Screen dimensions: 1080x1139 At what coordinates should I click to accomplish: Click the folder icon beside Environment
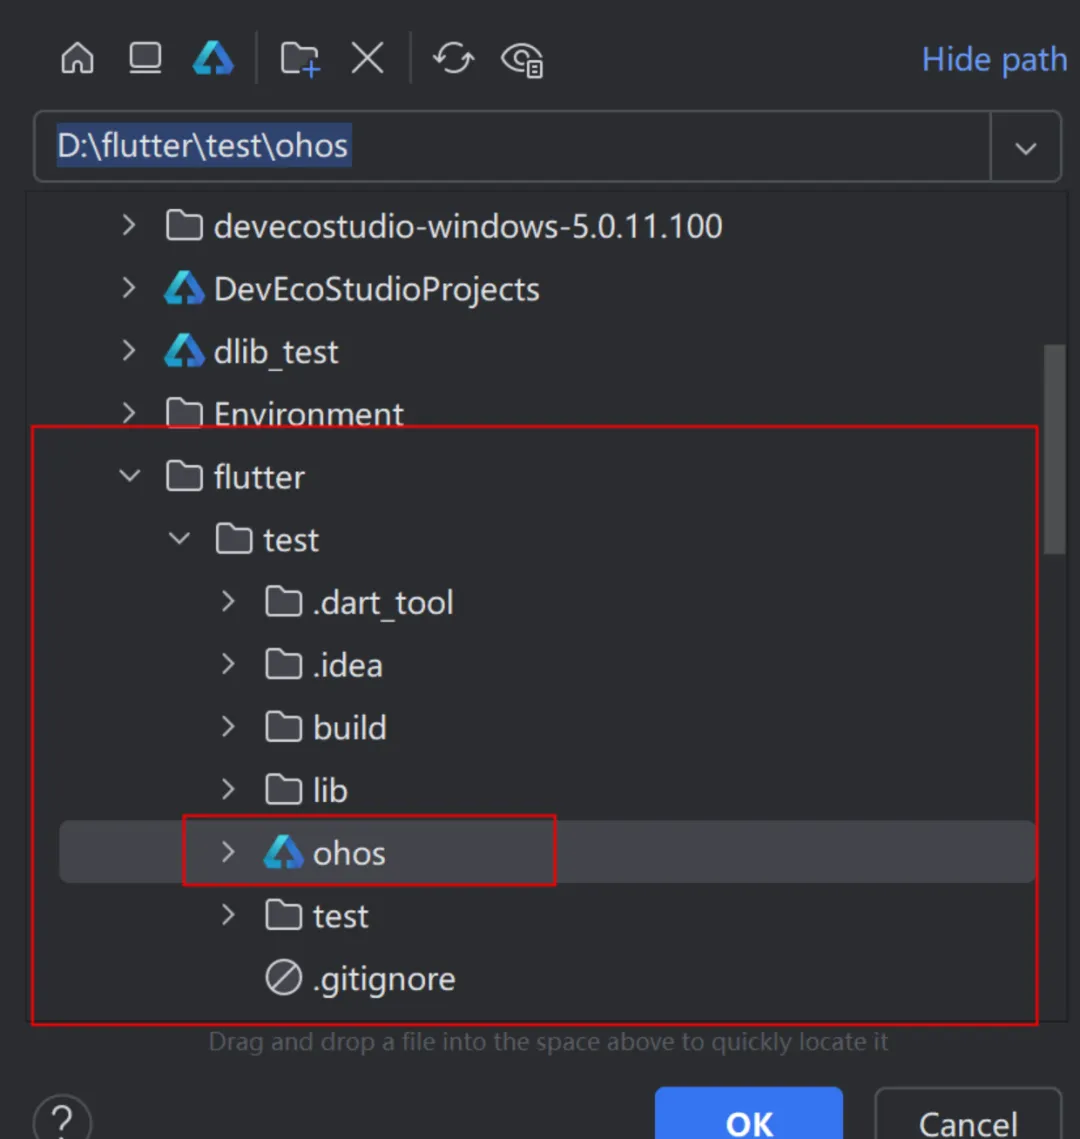coord(184,413)
